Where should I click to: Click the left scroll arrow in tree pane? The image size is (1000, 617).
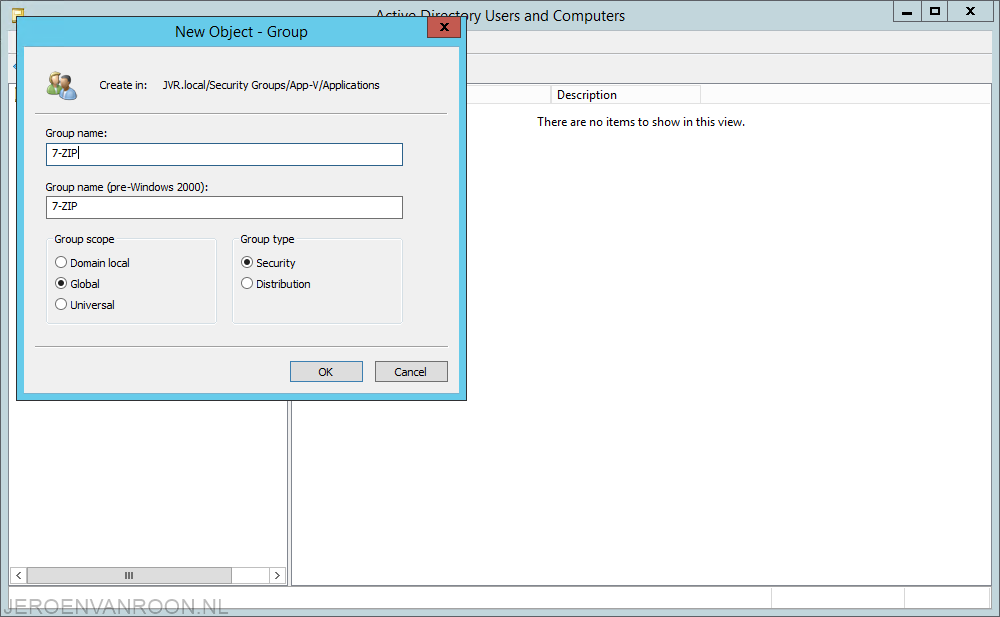click(18, 576)
